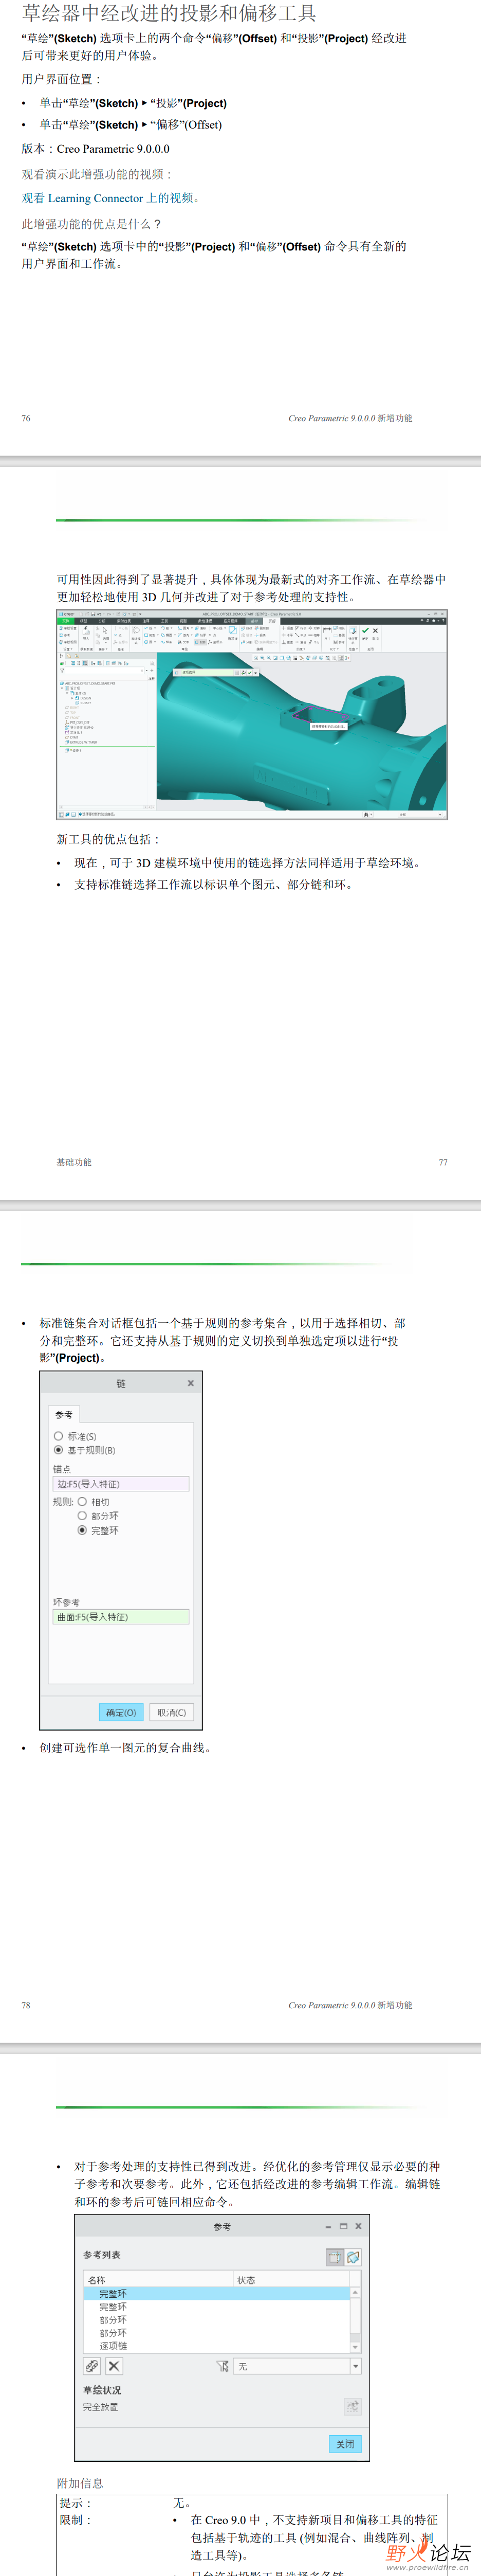Screen dimensions: 481x2576
Task: Click the greyed icon beside 完全放置
Action: tap(352, 2406)
